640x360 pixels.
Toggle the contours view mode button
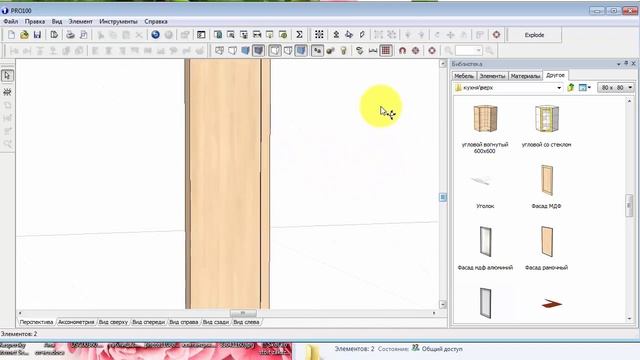pos(275,51)
